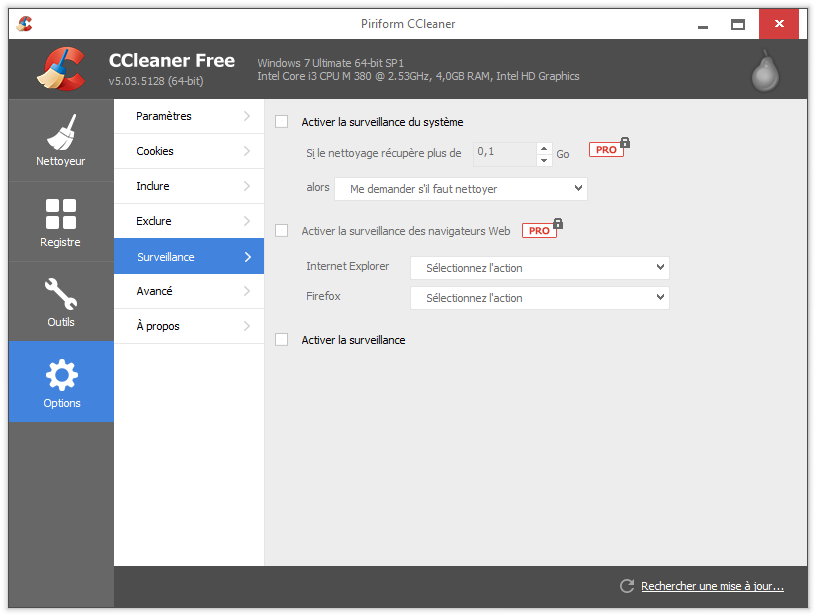Select the Options gear icon
Screen dimensions: 816x616
[61, 382]
